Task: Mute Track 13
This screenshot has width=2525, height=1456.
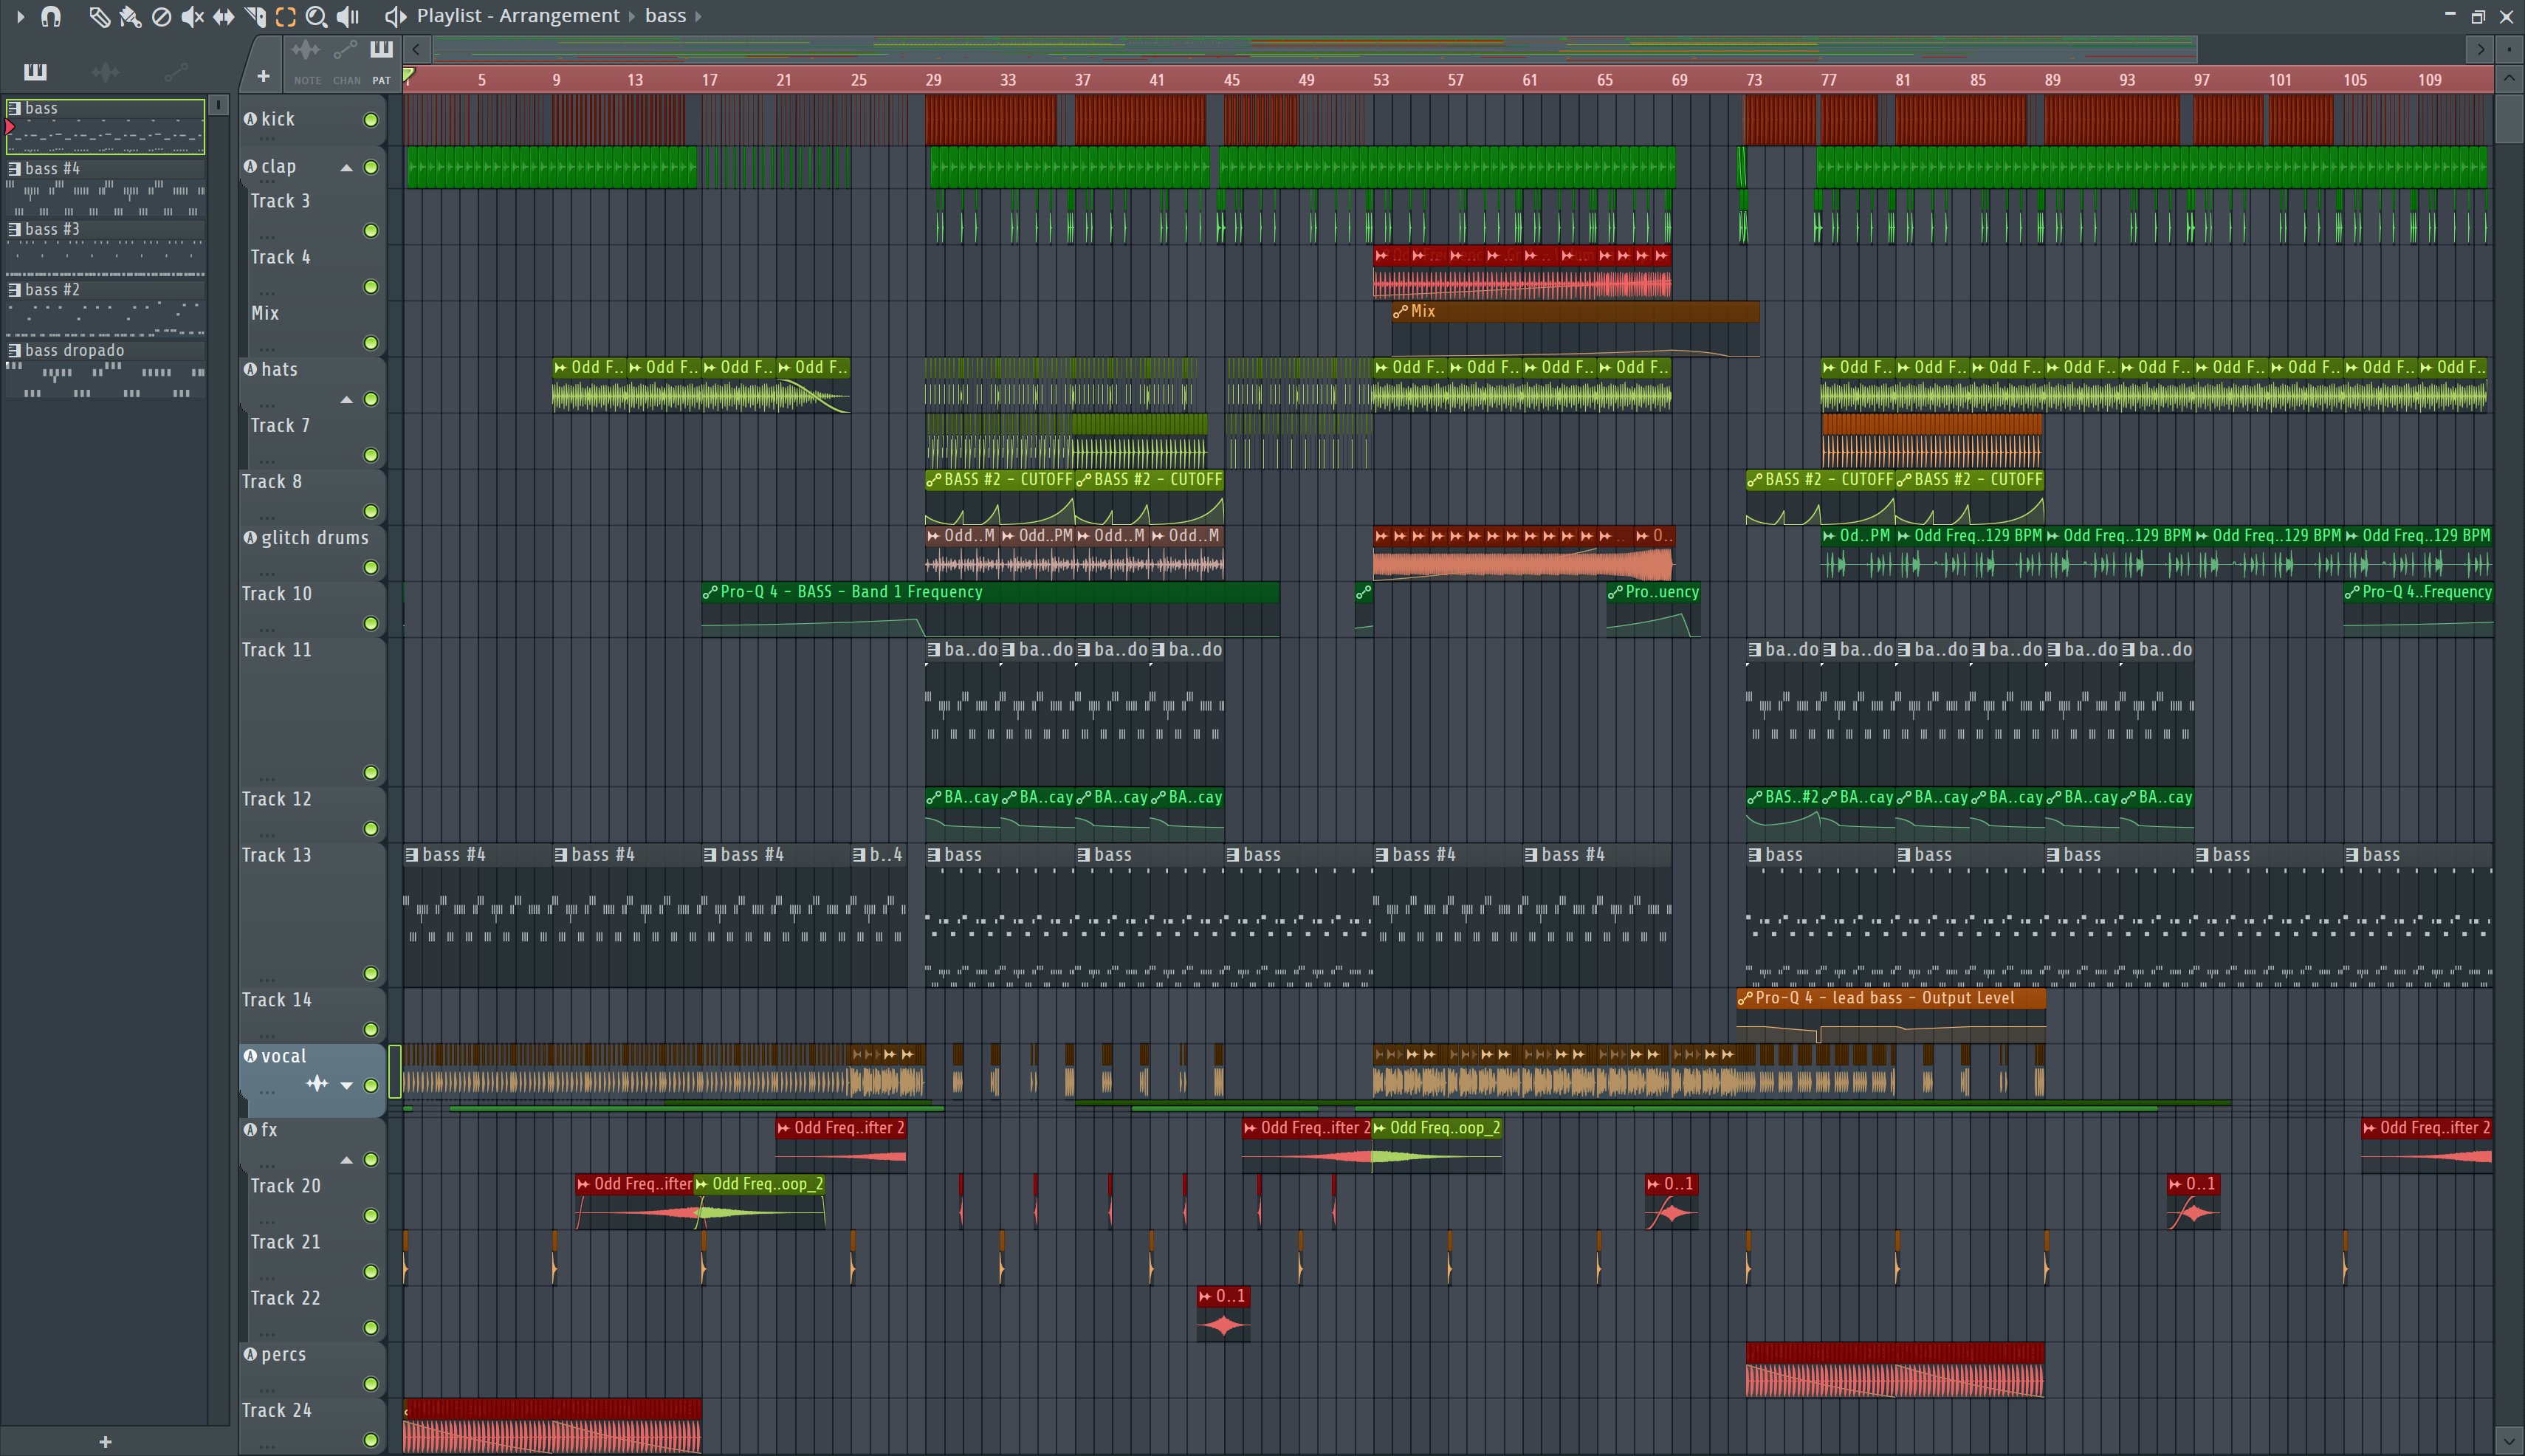Action: [371, 973]
